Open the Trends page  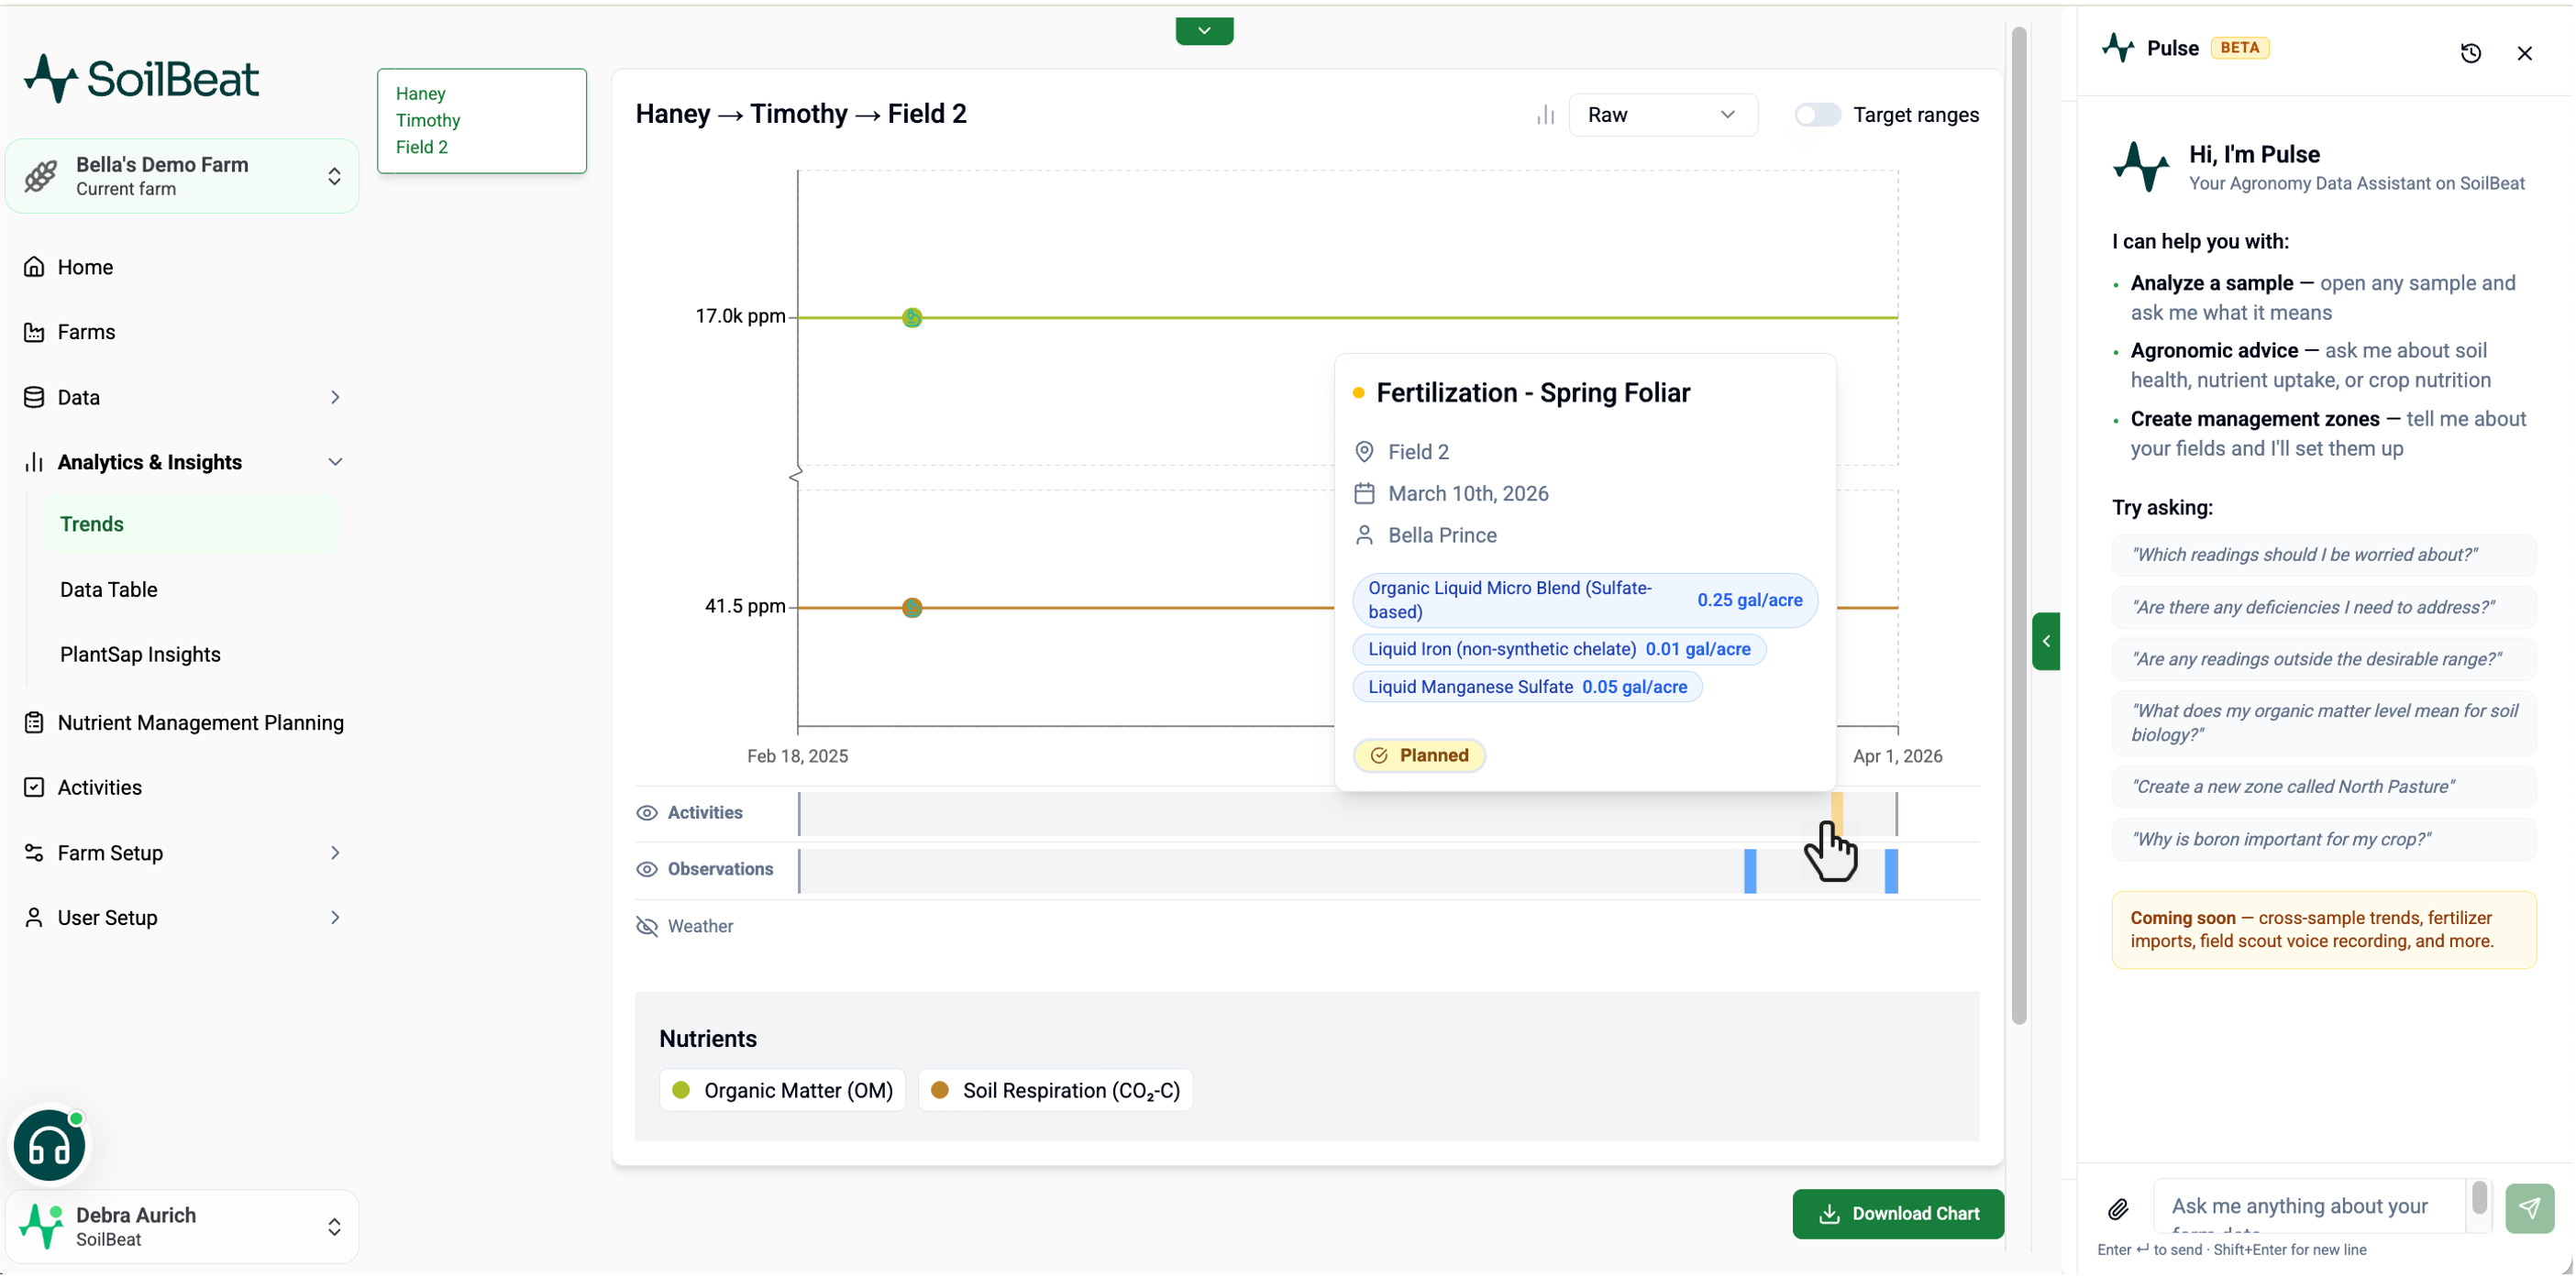(x=190, y=524)
